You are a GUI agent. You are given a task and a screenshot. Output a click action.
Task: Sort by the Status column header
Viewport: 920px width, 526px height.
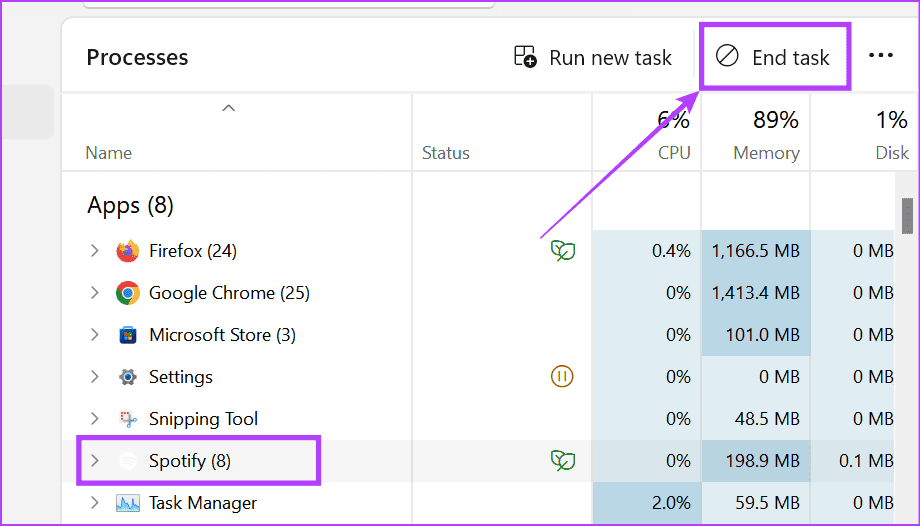[446, 153]
